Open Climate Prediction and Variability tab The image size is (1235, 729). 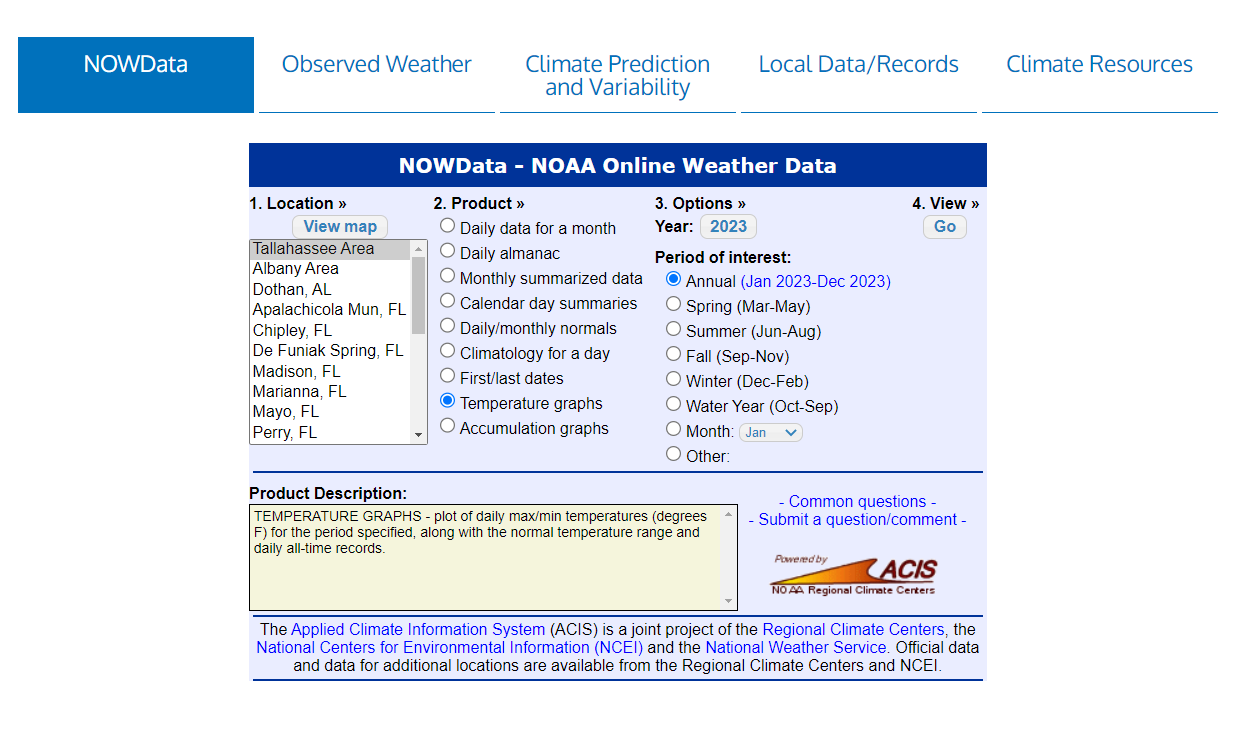tap(617, 75)
